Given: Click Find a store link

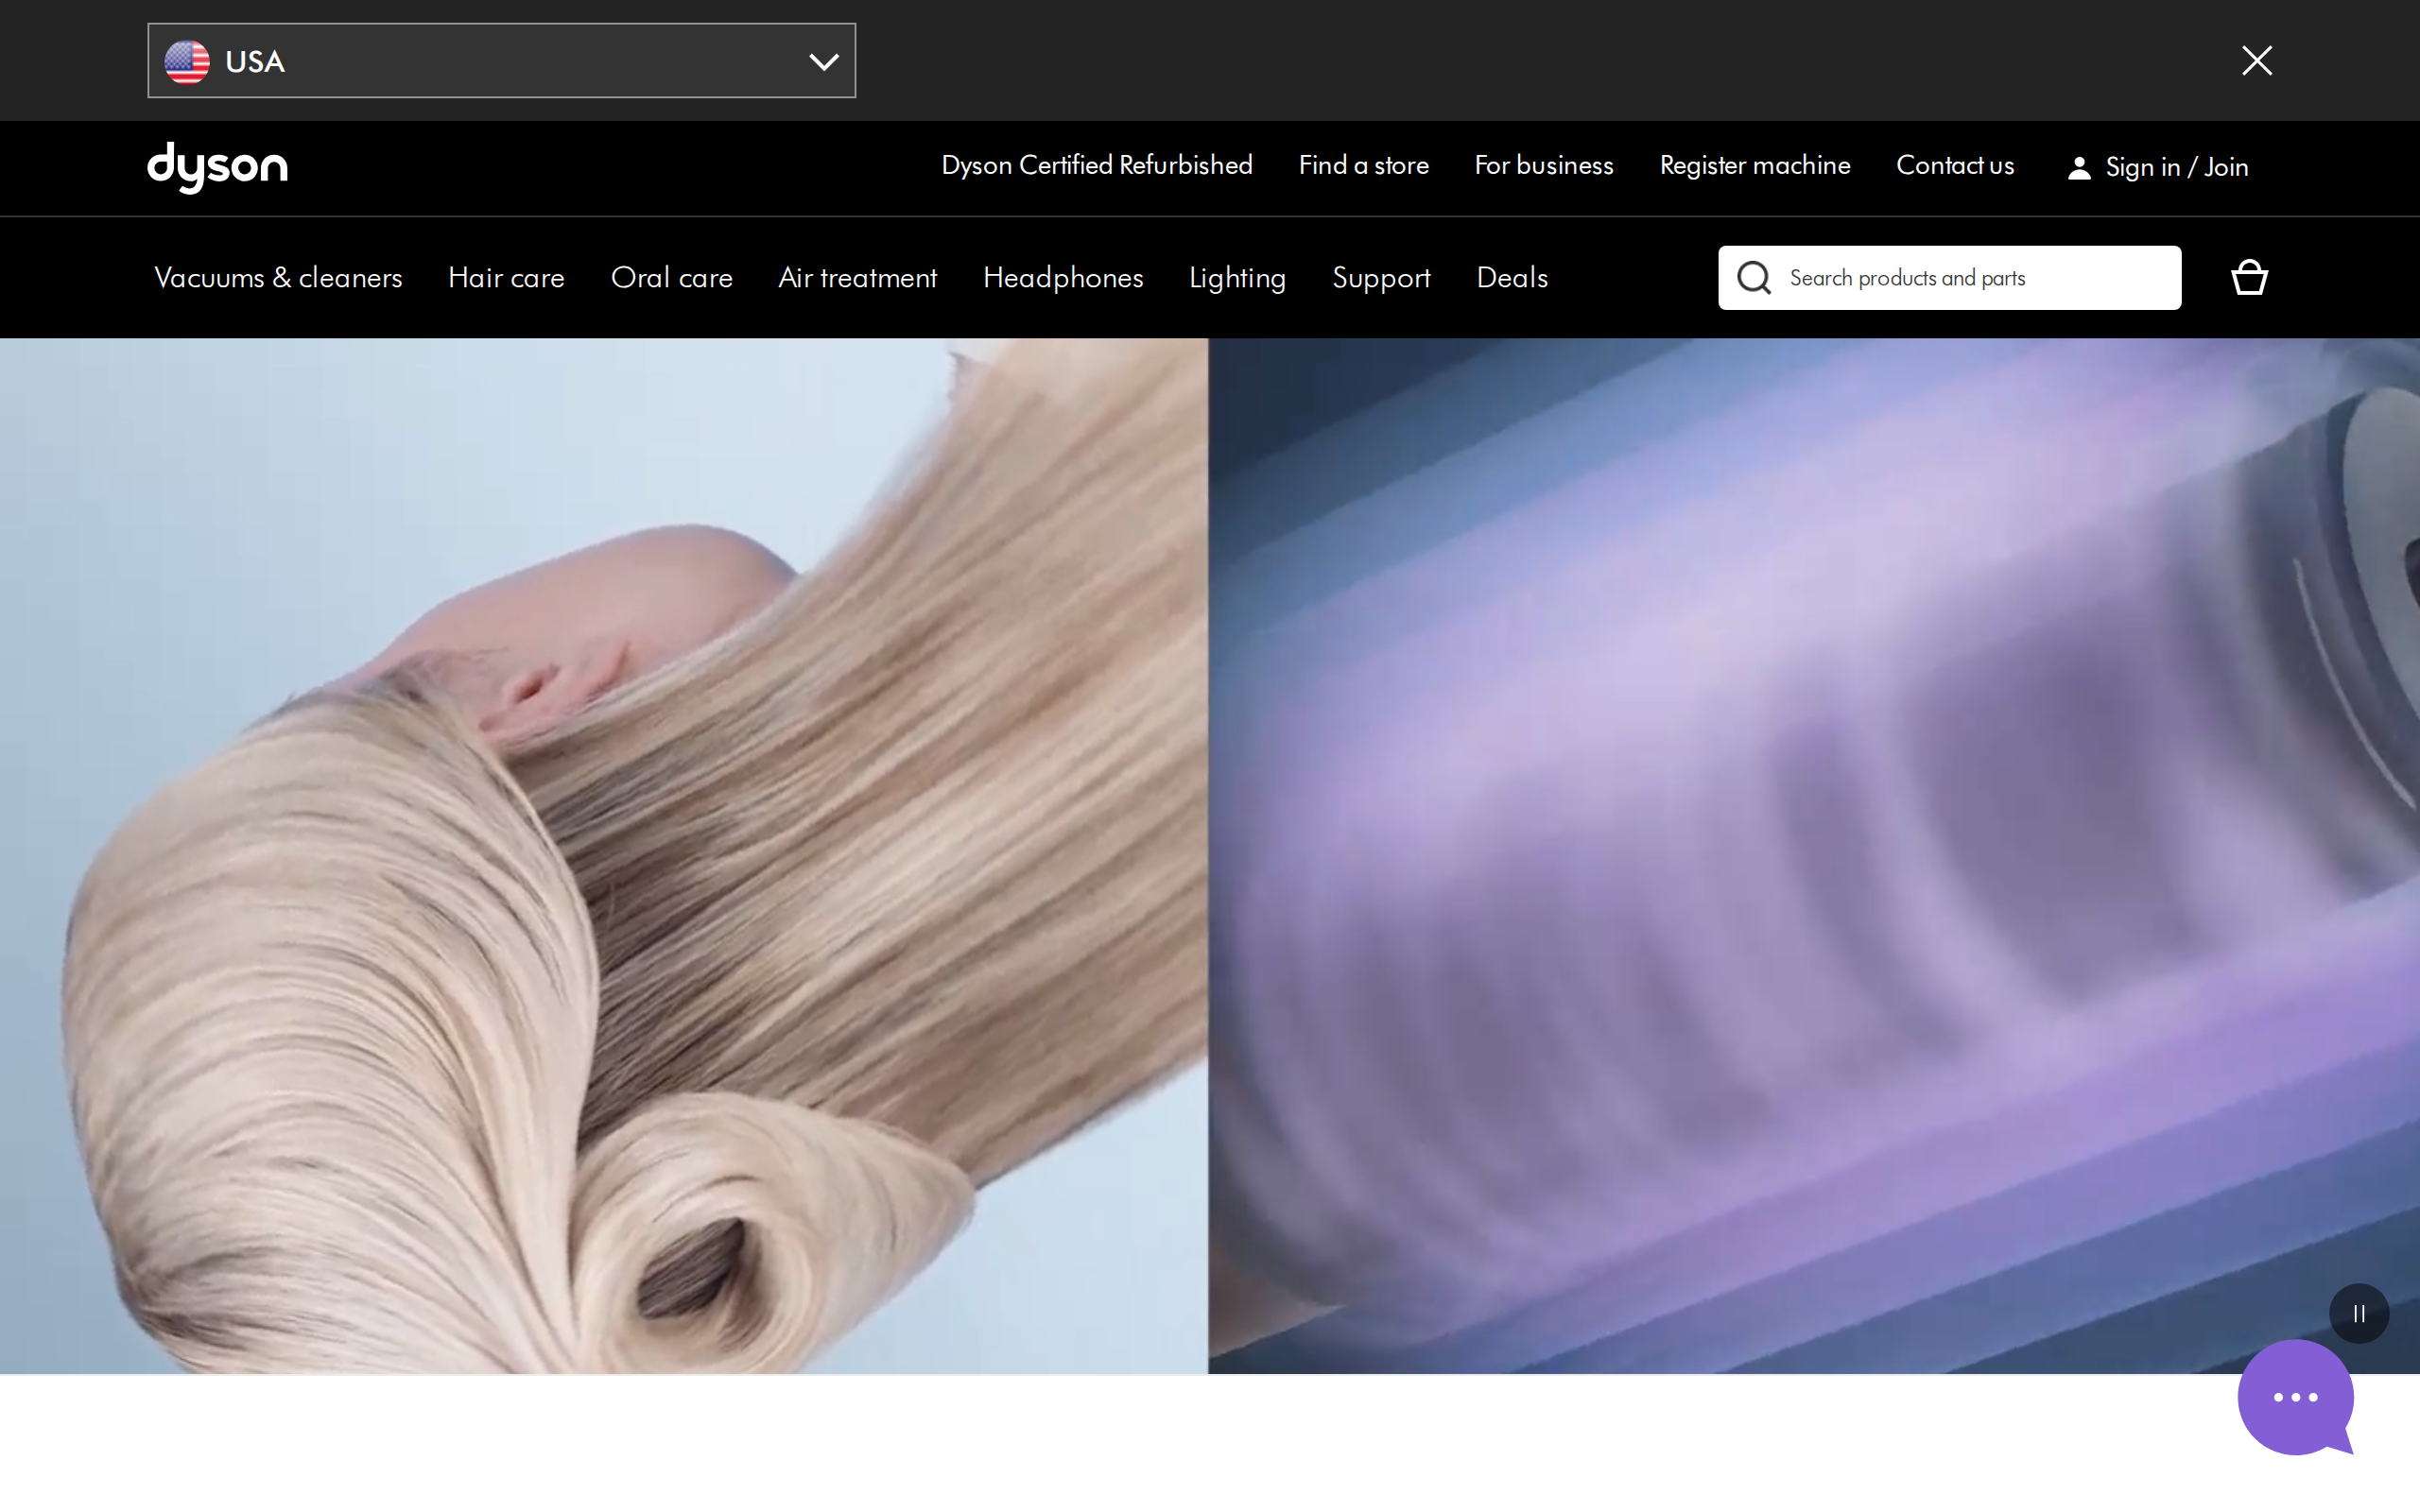Looking at the screenshot, I should (1363, 165).
